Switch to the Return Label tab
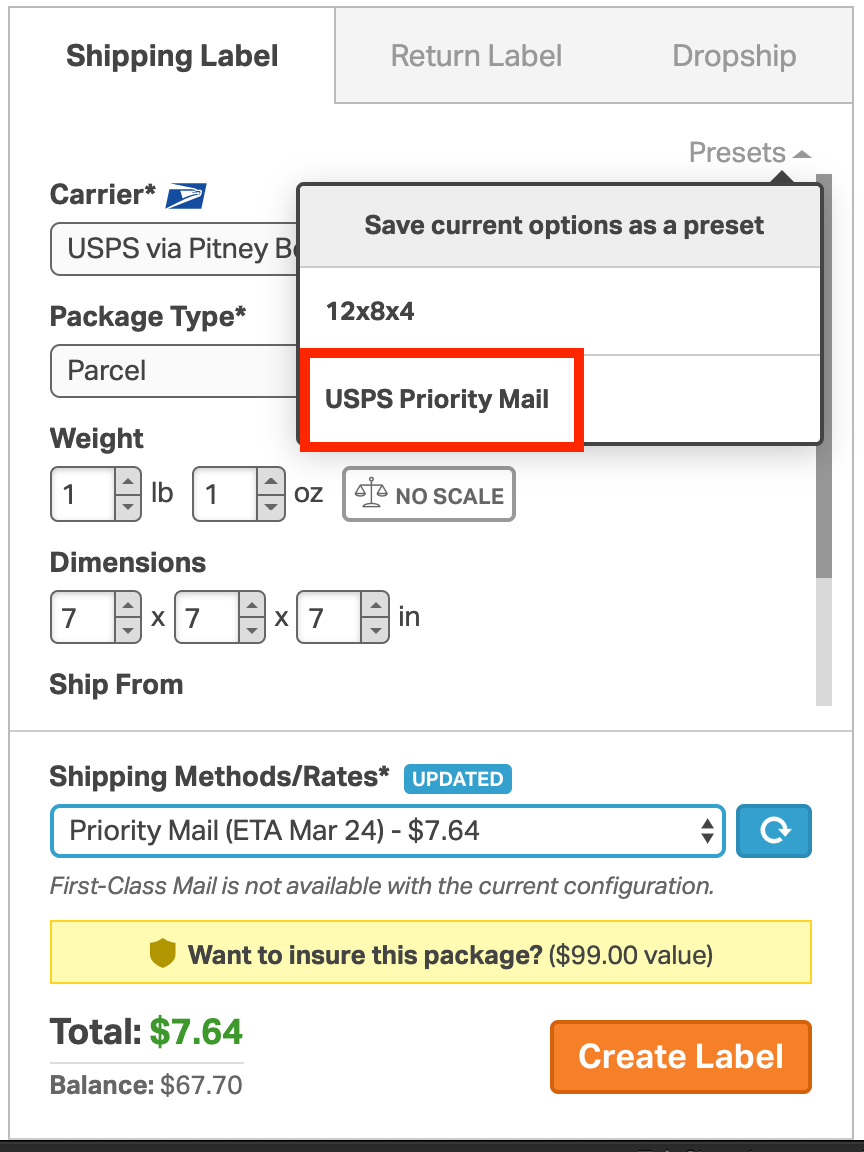Image resolution: width=864 pixels, height=1152 pixels. [476, 56]
